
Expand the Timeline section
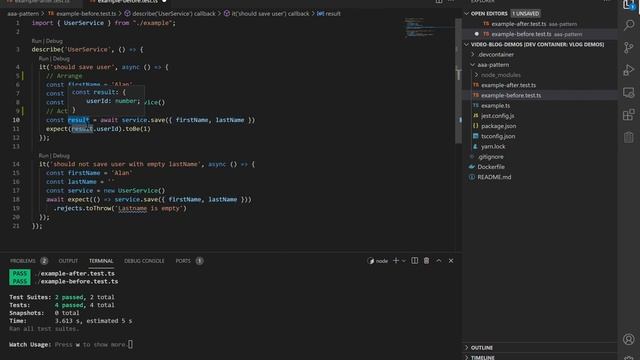(467, 357)
